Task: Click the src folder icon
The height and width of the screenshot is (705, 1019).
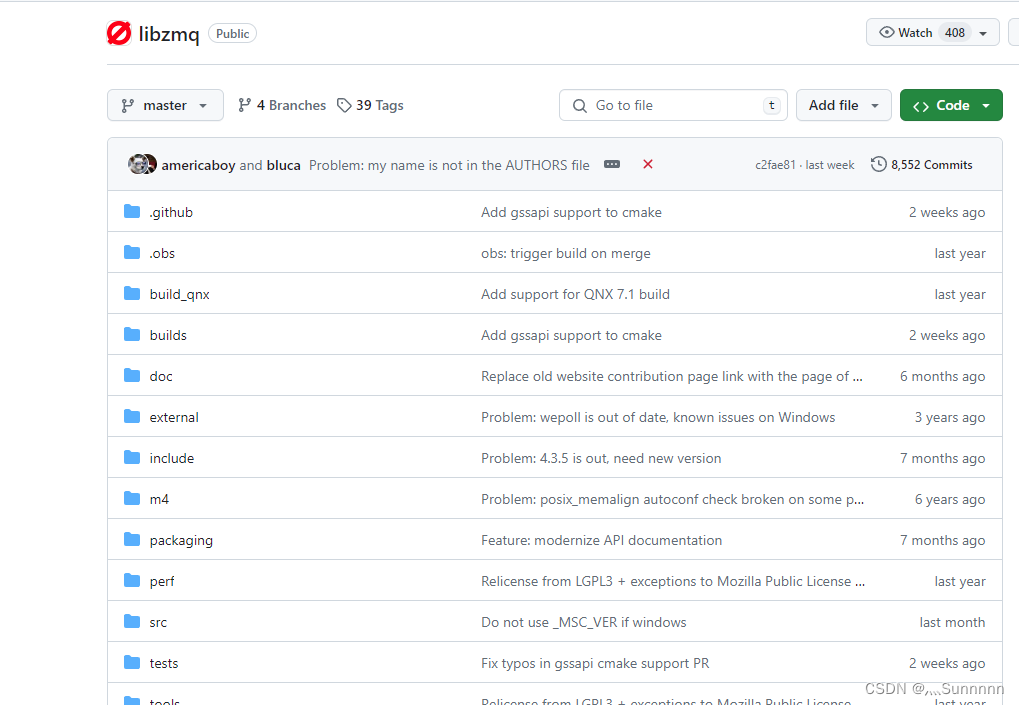Action: point(132,621)
